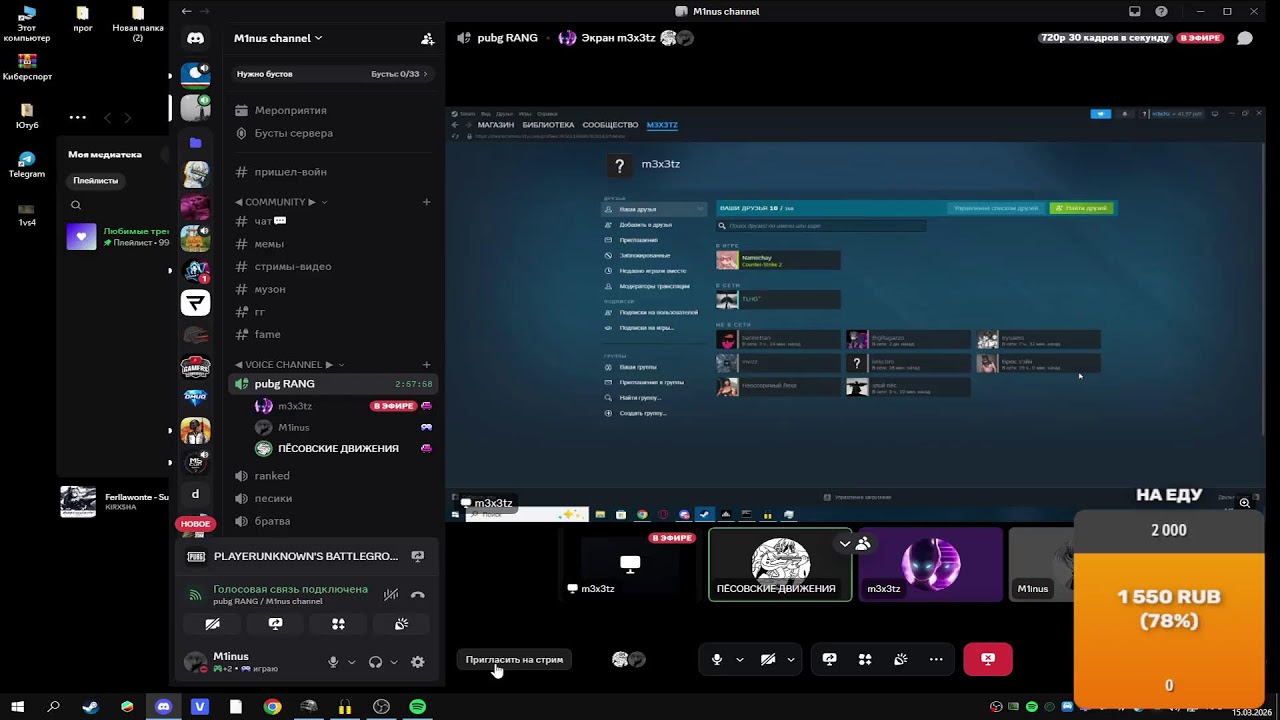
Task: Open Discord direct messages home icon
Action: click(x=195, y=38)
